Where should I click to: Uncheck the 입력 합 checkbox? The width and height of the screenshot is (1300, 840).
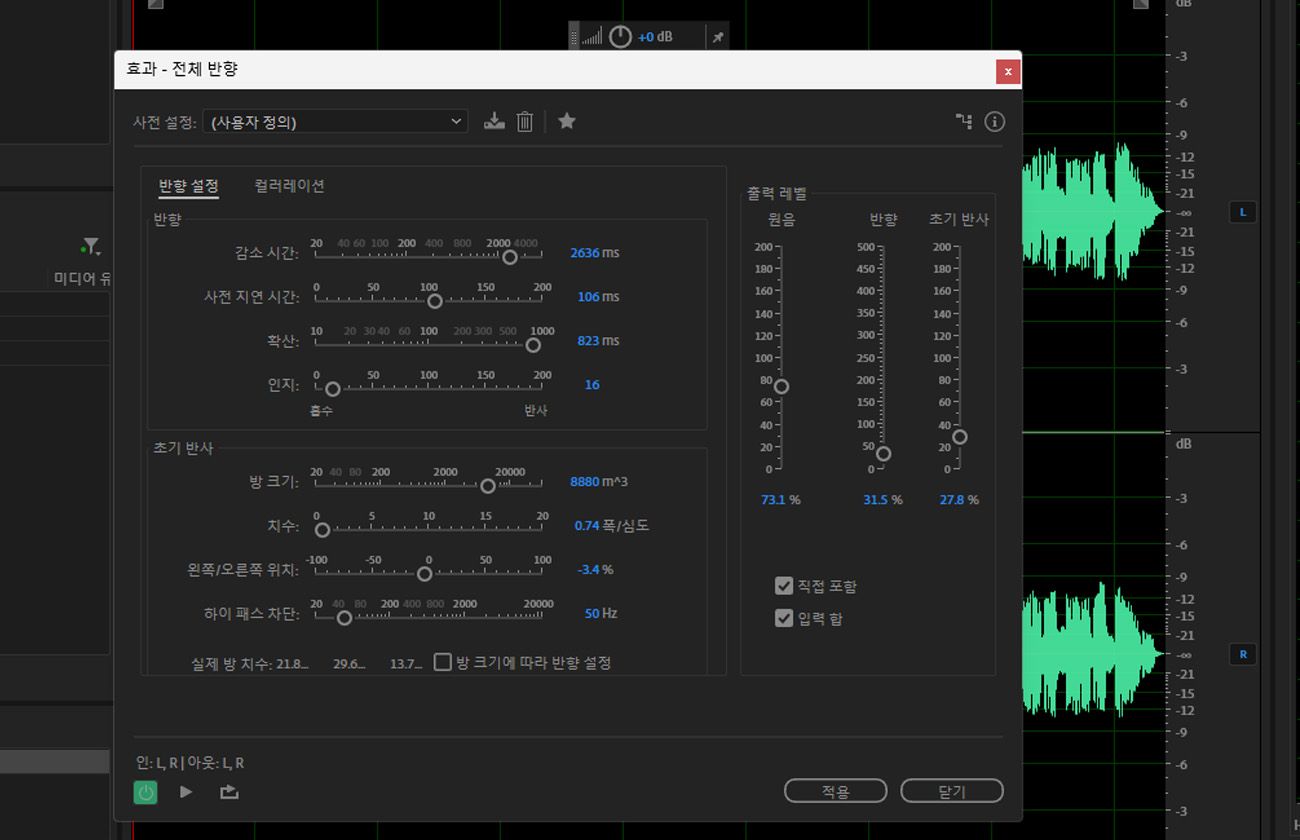[x=784, y=618]
